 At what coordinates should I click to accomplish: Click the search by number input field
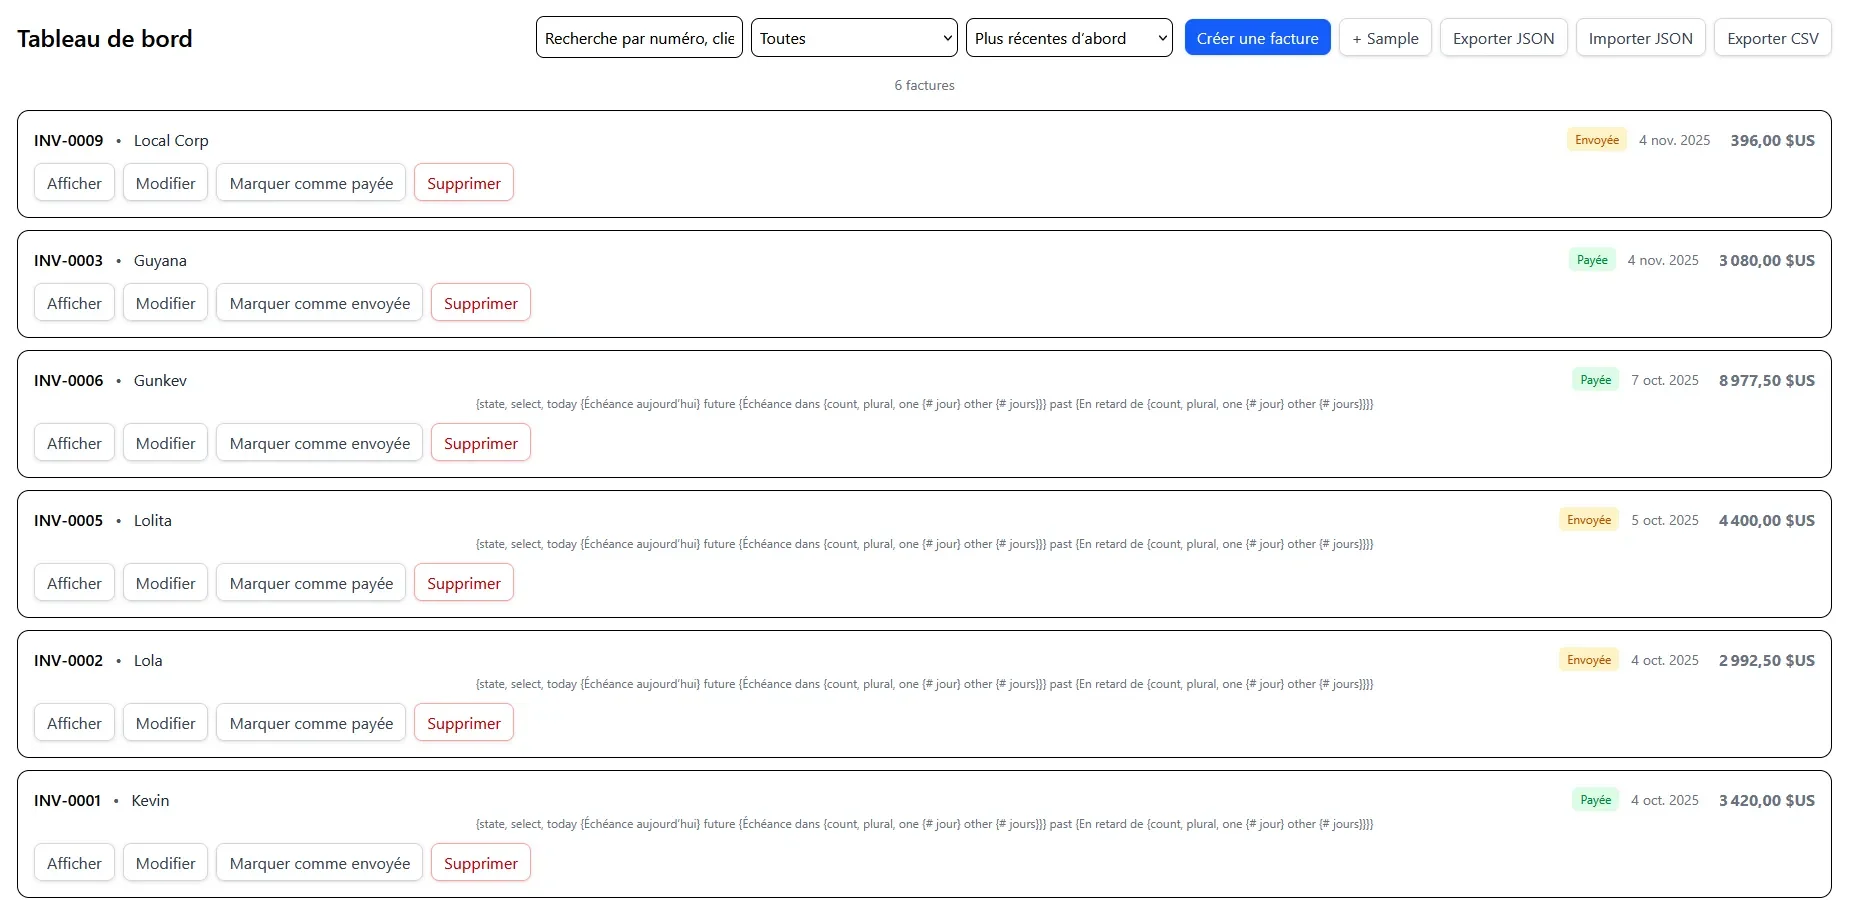pyautogui.click(x=638, y=38)
